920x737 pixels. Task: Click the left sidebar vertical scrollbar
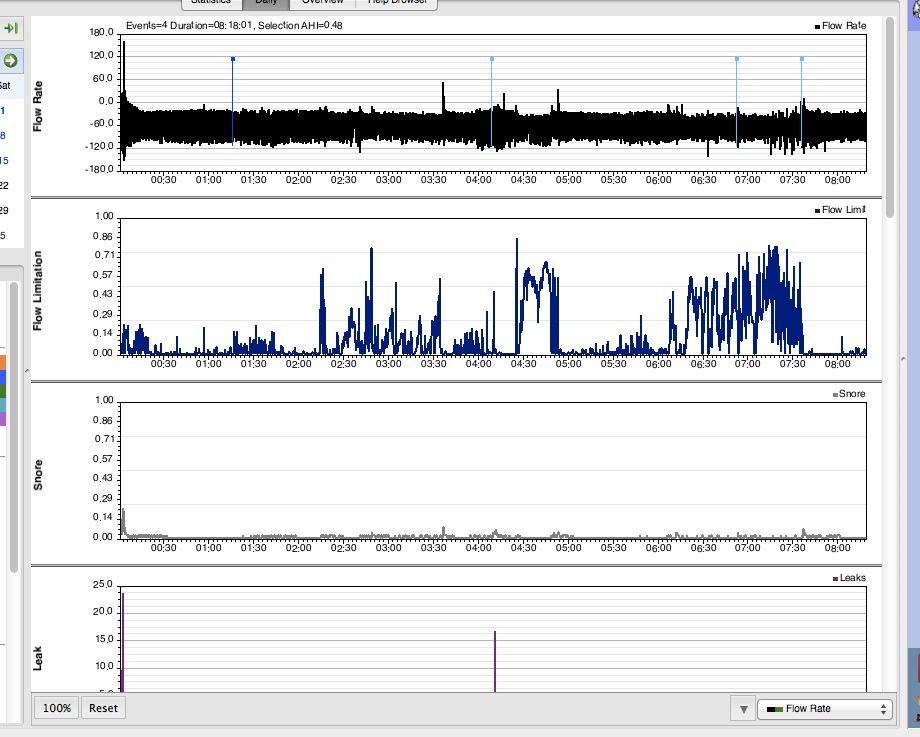14,430
